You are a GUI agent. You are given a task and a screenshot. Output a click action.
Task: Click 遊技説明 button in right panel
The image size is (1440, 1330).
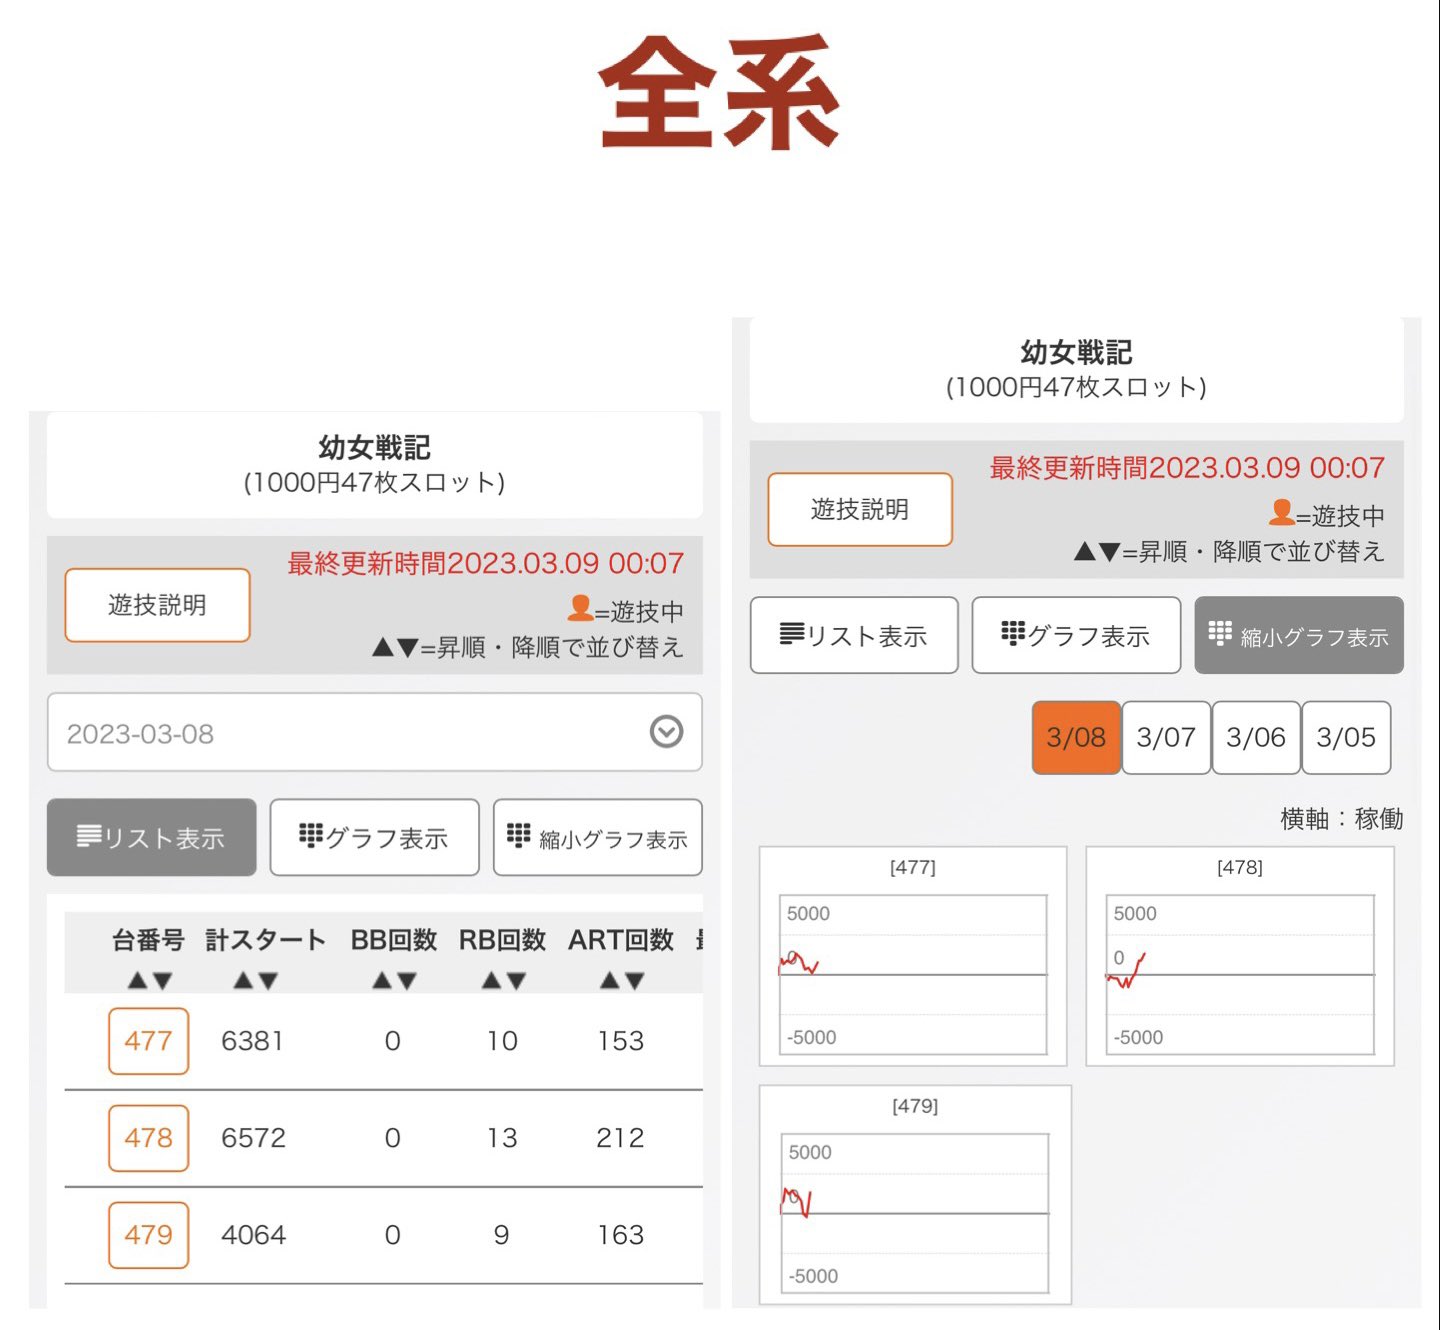tap(860, 509)
